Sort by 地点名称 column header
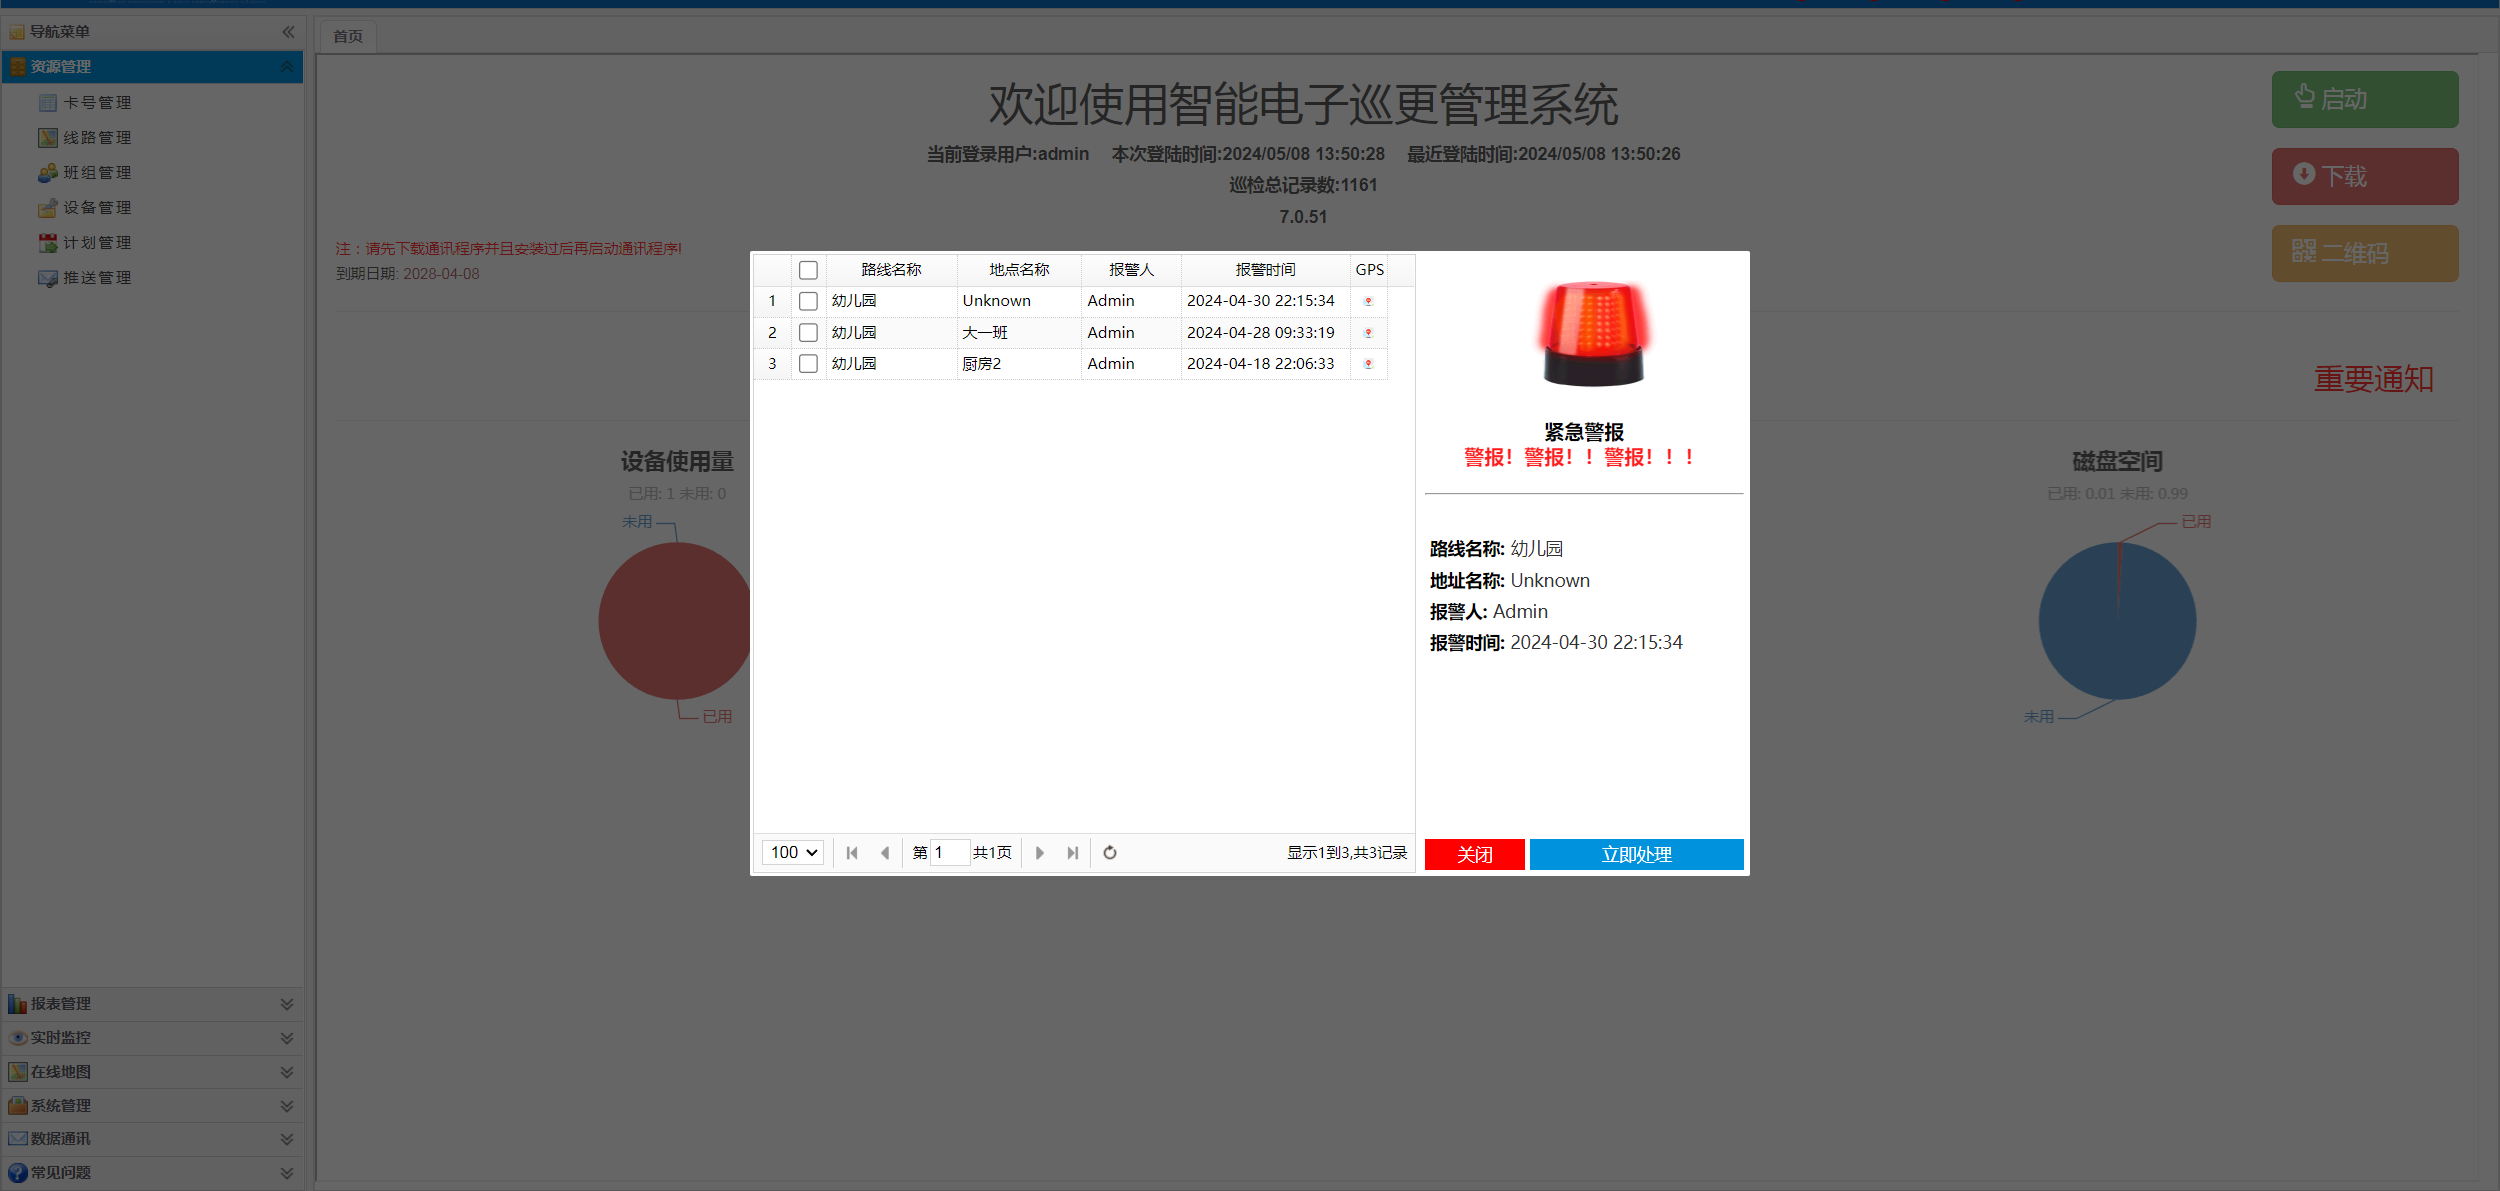Viewport: 2500px width, 1191px height. tap(1019, 270)
